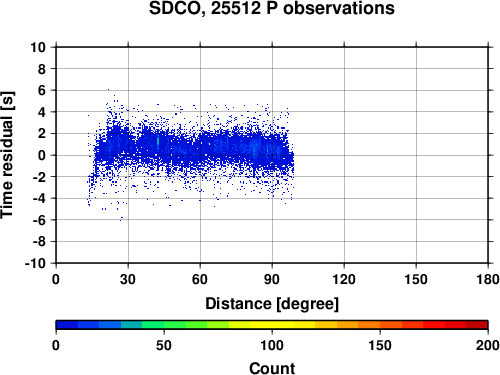Click the x-axis tick label 180
This screenshot has width=500, height=375.
[488, 279]
